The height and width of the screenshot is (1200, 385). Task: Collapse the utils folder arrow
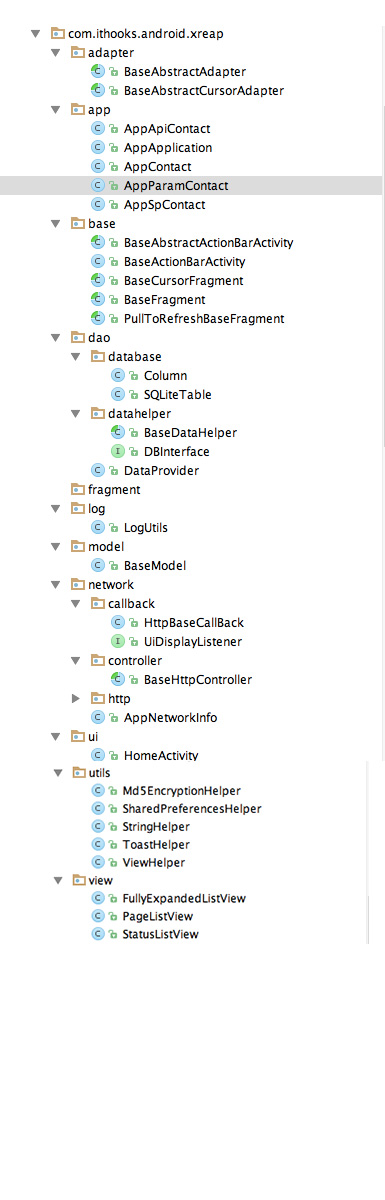pos(57,773)
